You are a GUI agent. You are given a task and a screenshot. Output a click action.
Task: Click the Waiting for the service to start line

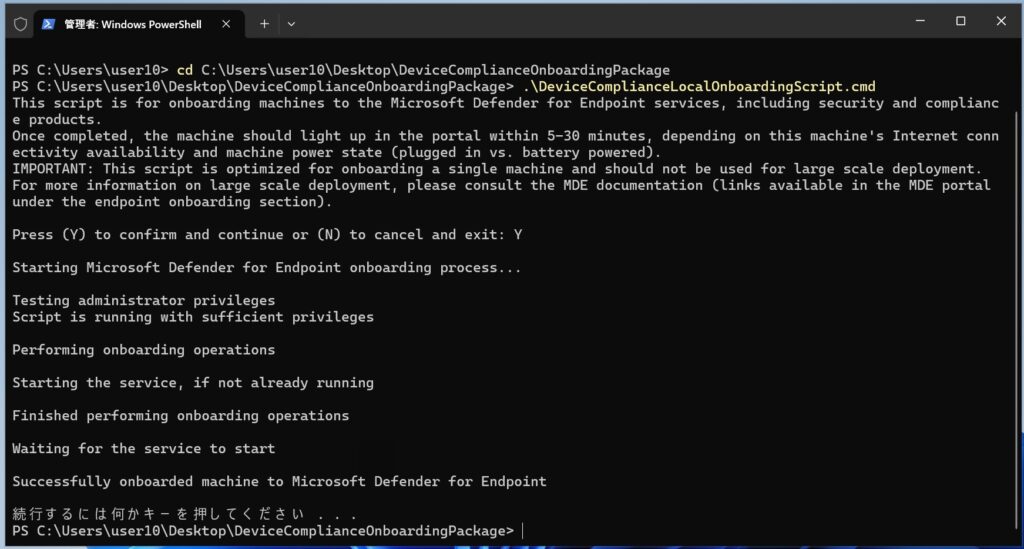[144, 448]
